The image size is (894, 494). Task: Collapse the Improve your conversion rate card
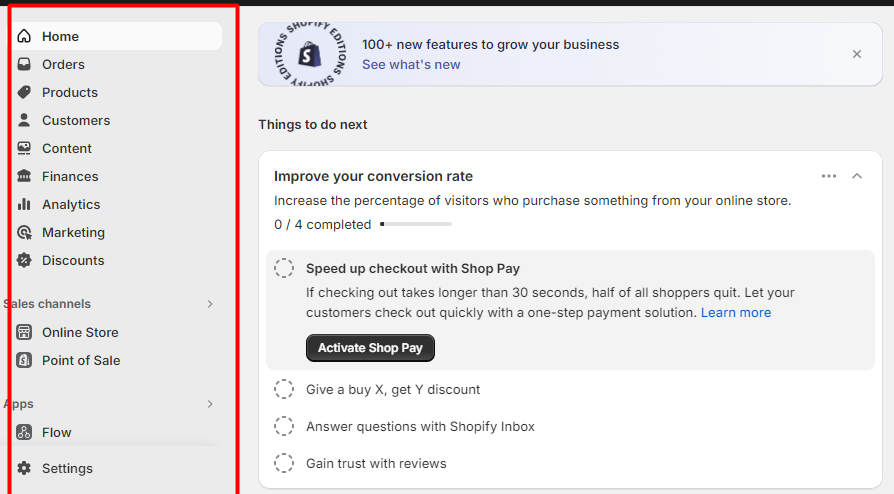(857, 176)
